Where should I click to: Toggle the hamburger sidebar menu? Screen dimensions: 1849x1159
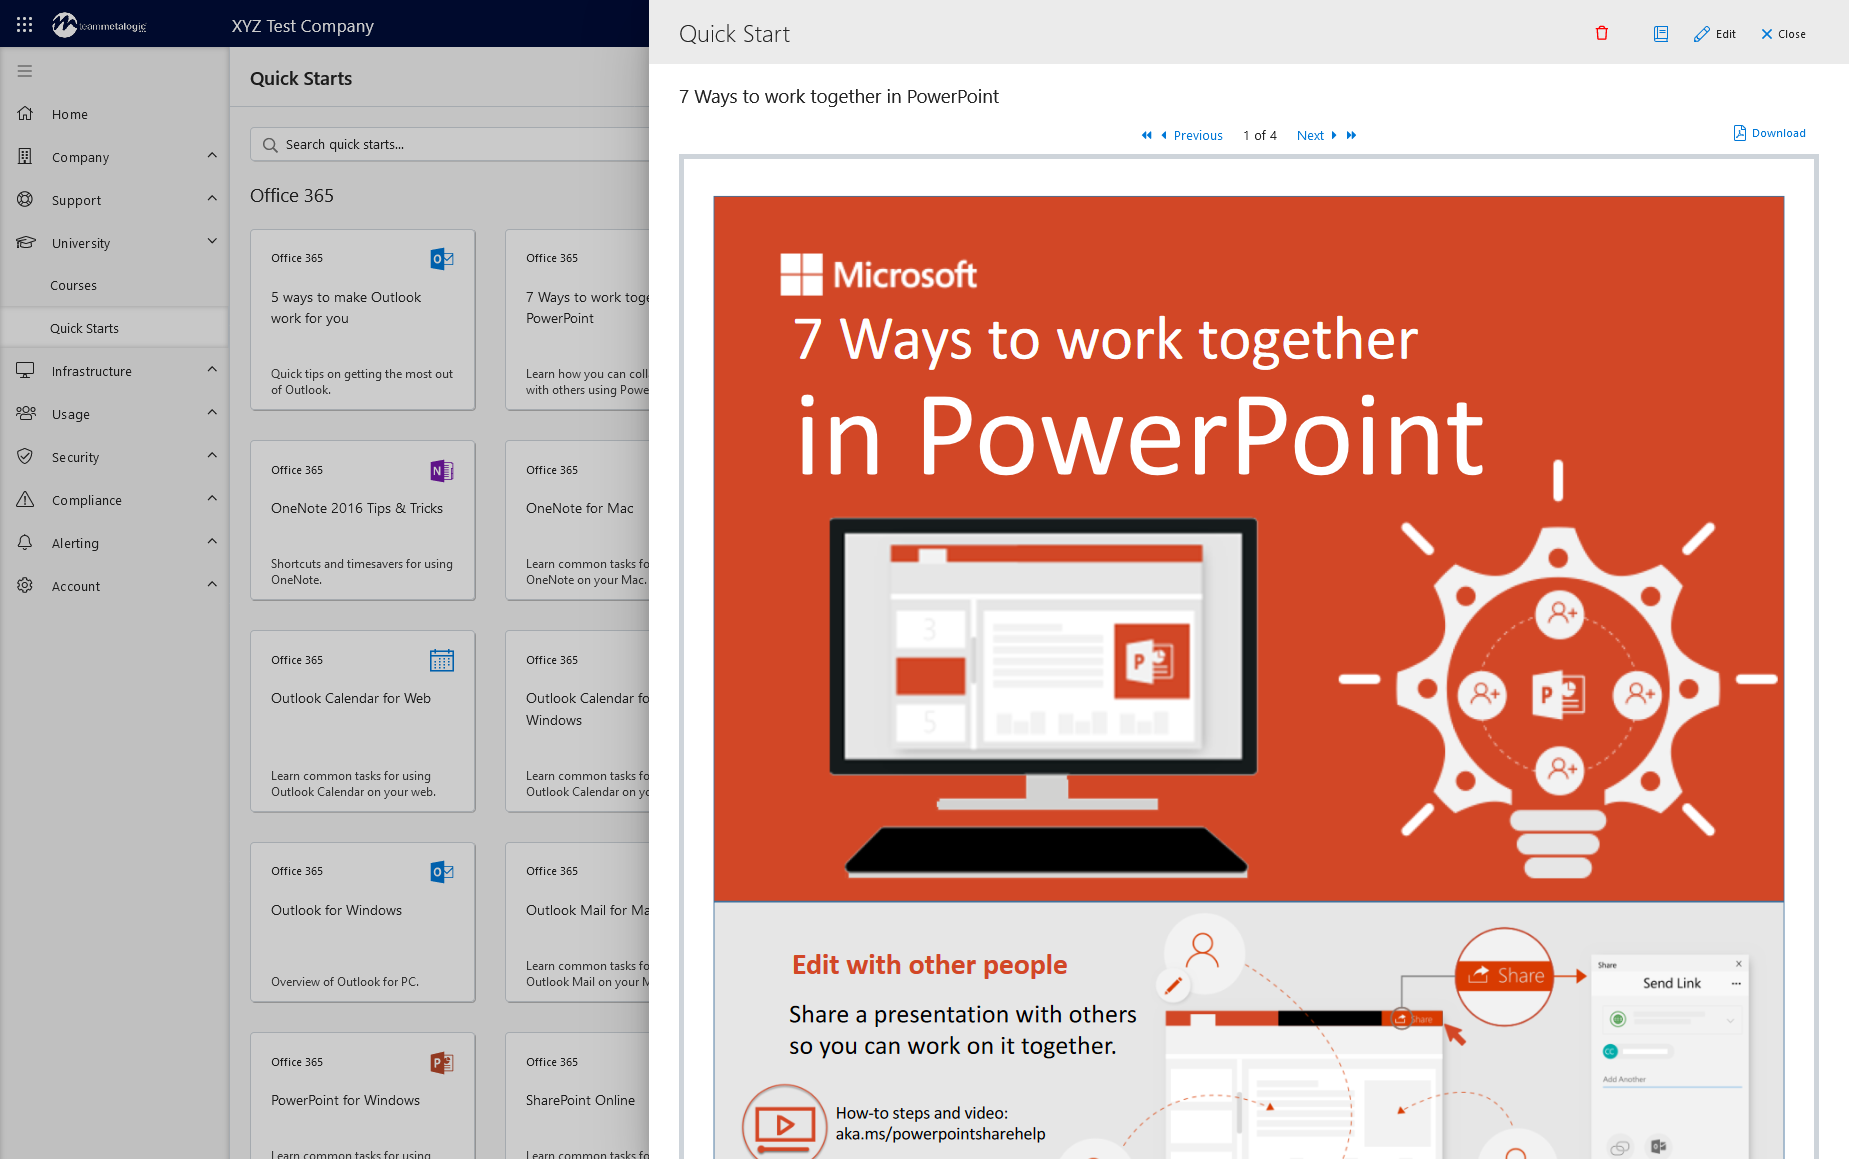click(x=25, y=71)
